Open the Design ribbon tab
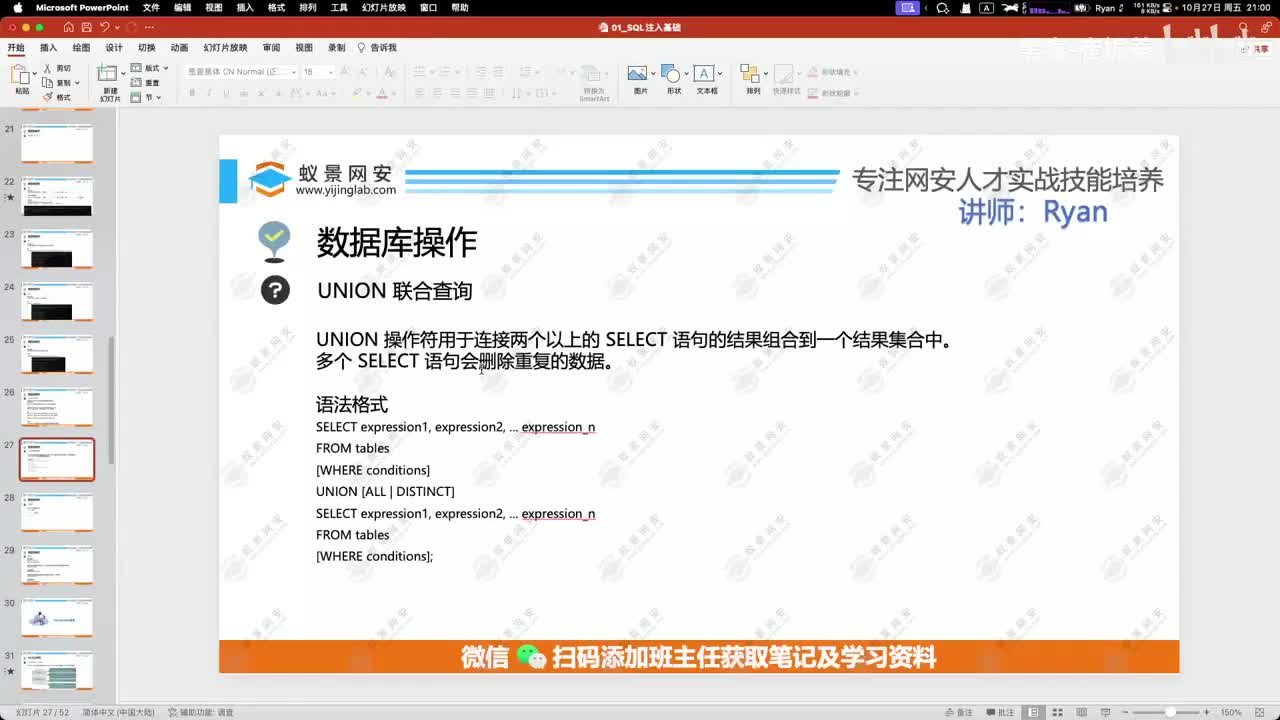Viewport: 1280px width, 720px height. 114,47
